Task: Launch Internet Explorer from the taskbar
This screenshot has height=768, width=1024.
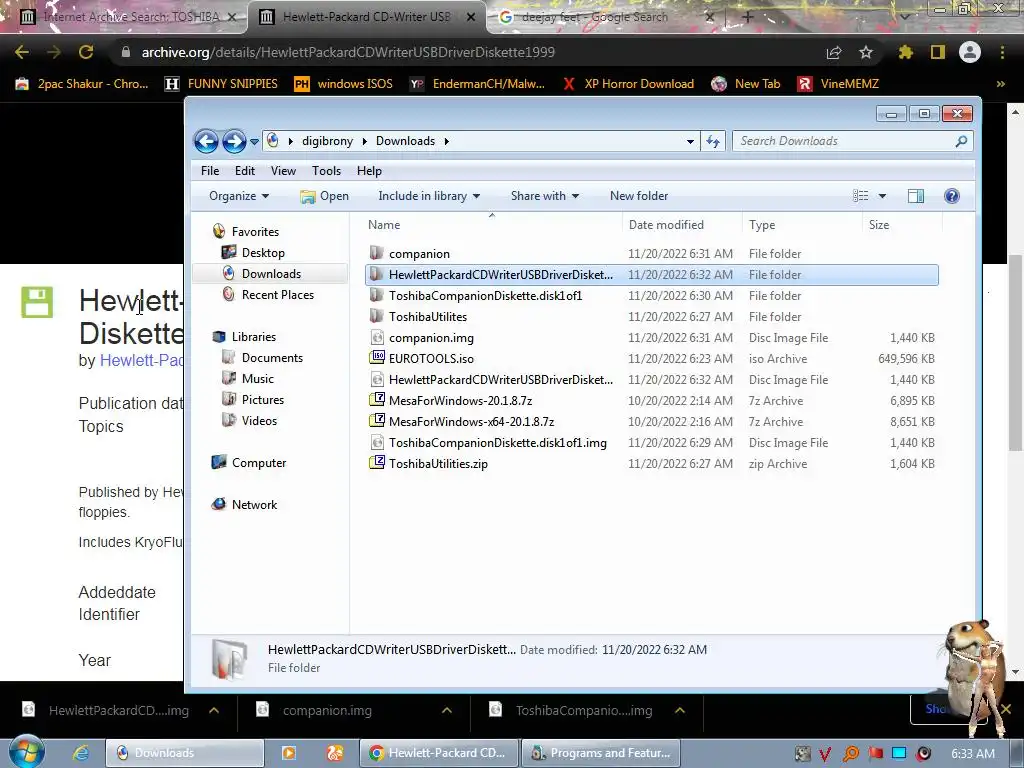Action: click(80, 753)
